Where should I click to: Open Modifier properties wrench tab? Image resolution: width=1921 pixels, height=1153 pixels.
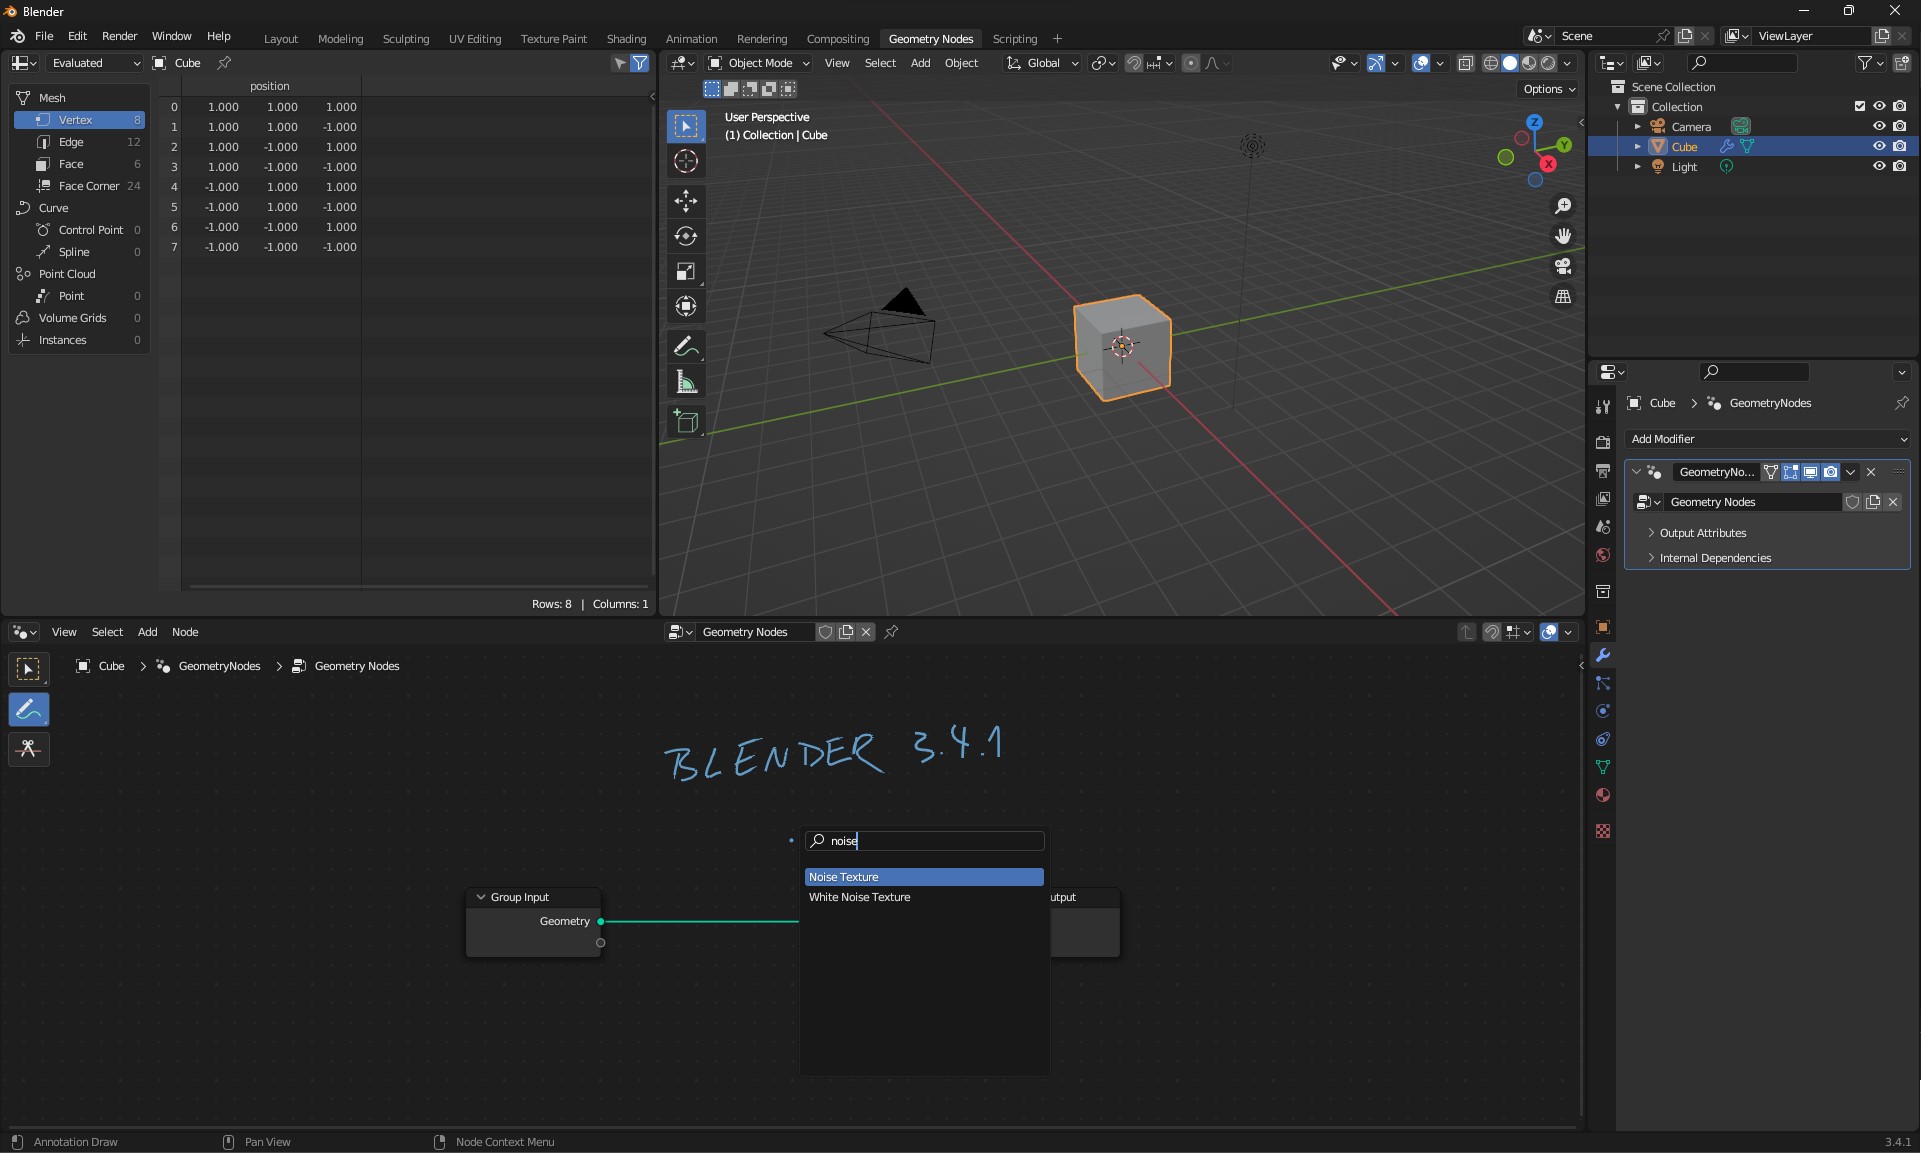1603,656
